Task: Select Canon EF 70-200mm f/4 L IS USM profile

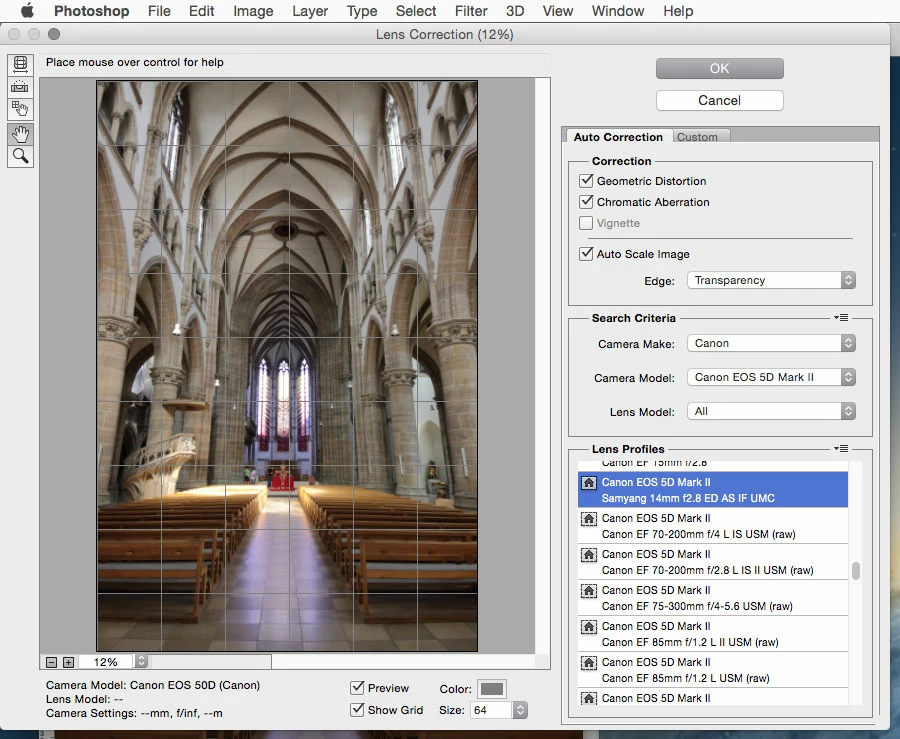Action: 712,526
